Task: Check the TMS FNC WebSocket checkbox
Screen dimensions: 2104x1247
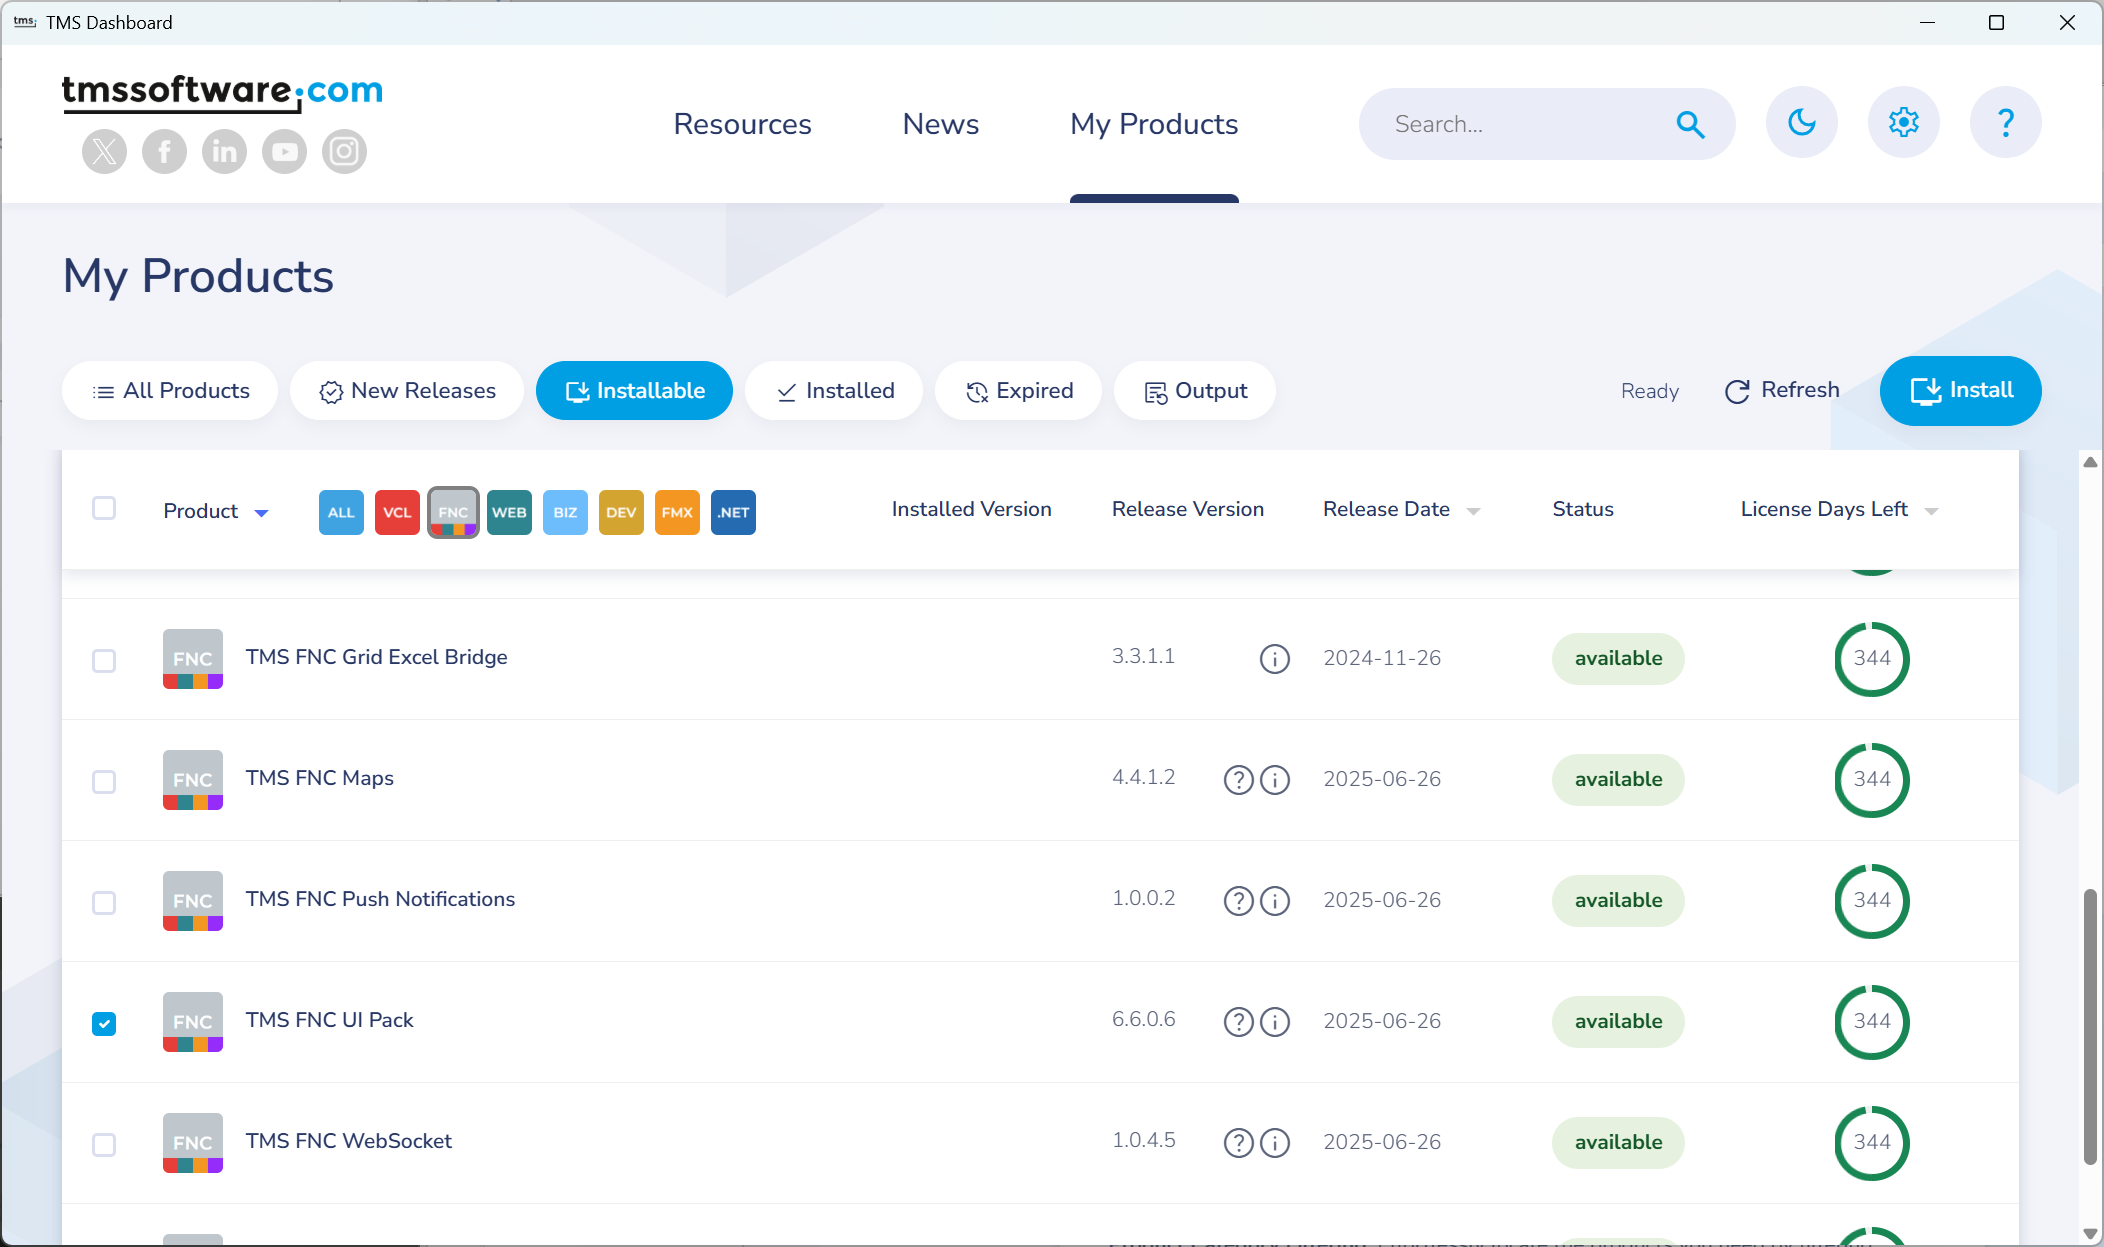Action: (x=104, y=1145)
